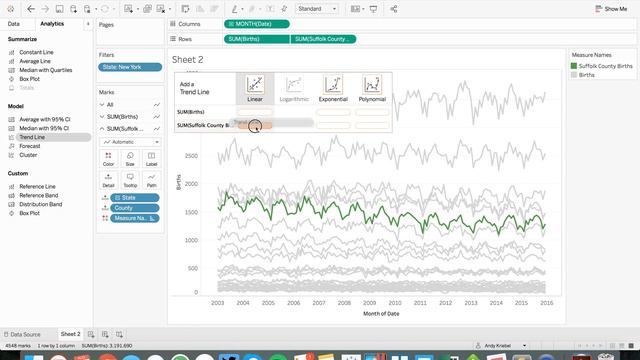
Task: Click the MONTH(Date) pill on Columns
Action: (x=257, y=24)
